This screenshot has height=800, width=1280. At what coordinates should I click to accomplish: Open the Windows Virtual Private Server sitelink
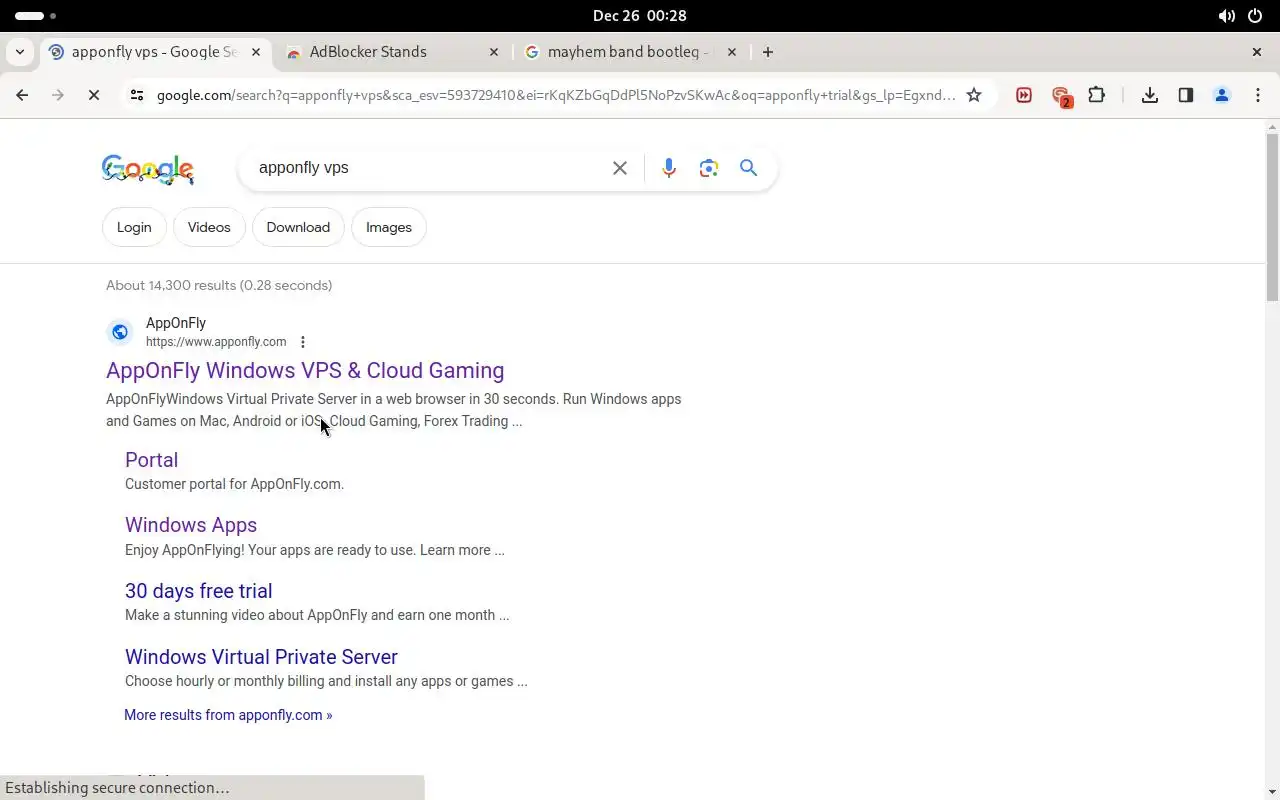pyautogui.click(x=261, y=657)
